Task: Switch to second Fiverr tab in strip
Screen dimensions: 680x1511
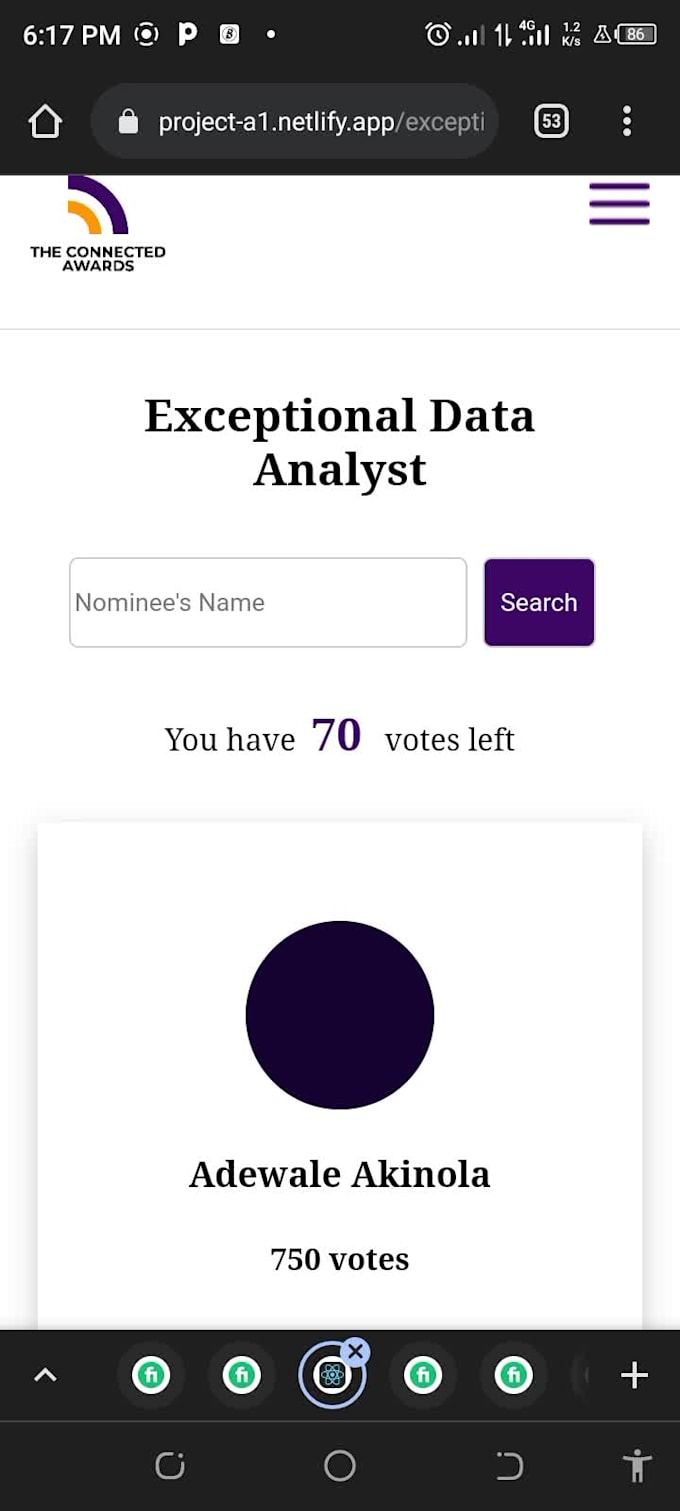Action: pos(241,1376)
